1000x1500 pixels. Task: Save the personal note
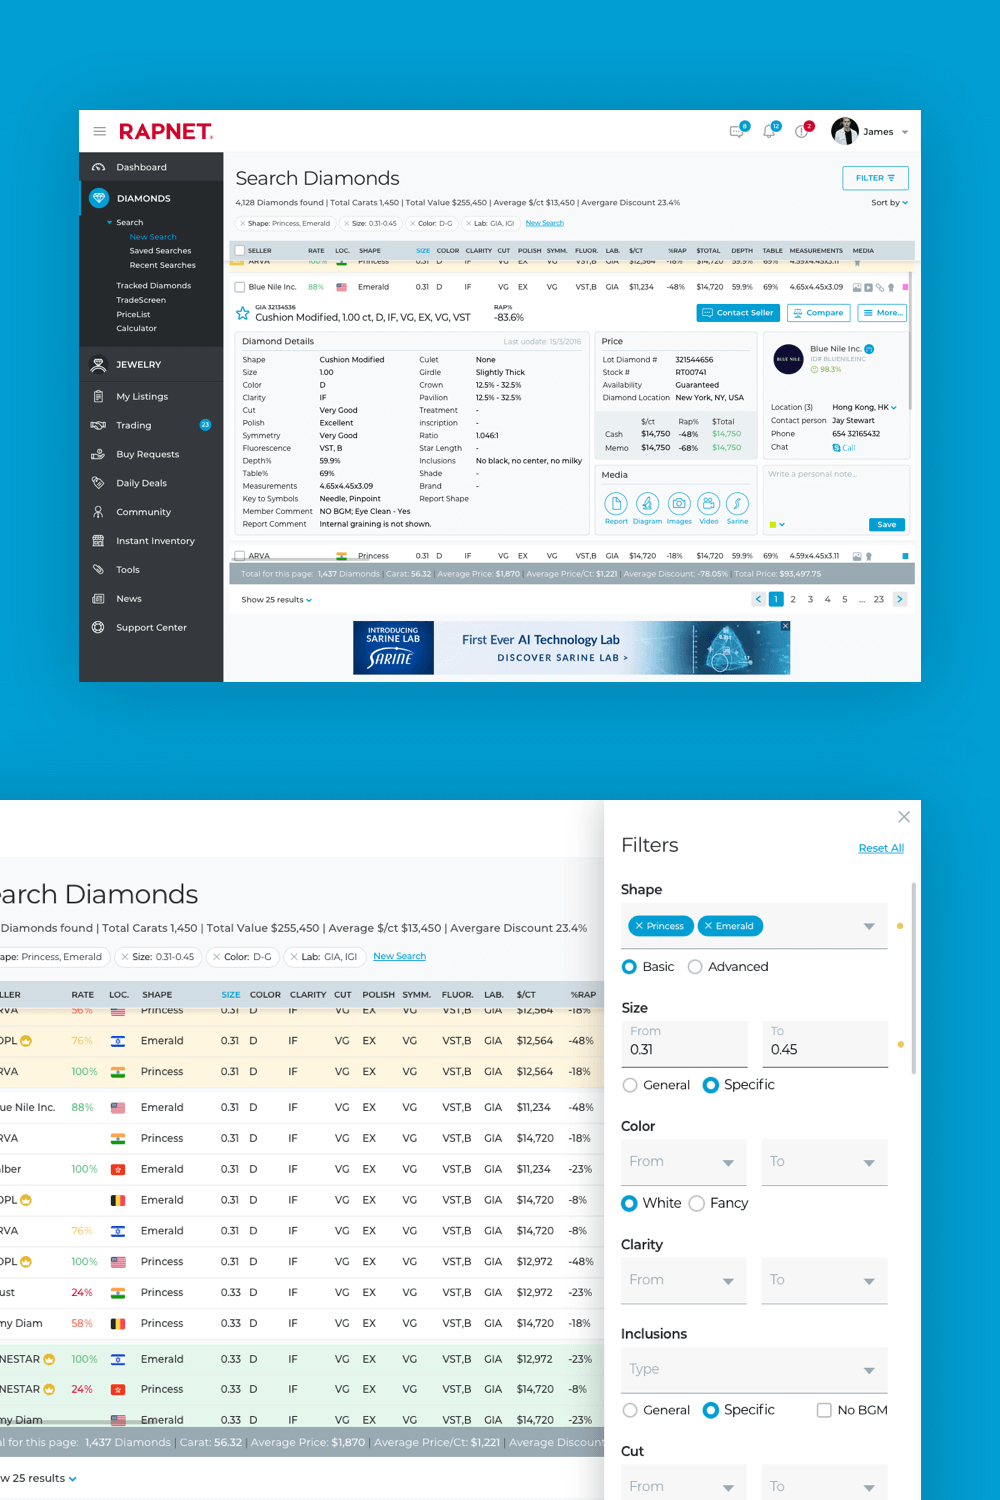tap(887, 525)
